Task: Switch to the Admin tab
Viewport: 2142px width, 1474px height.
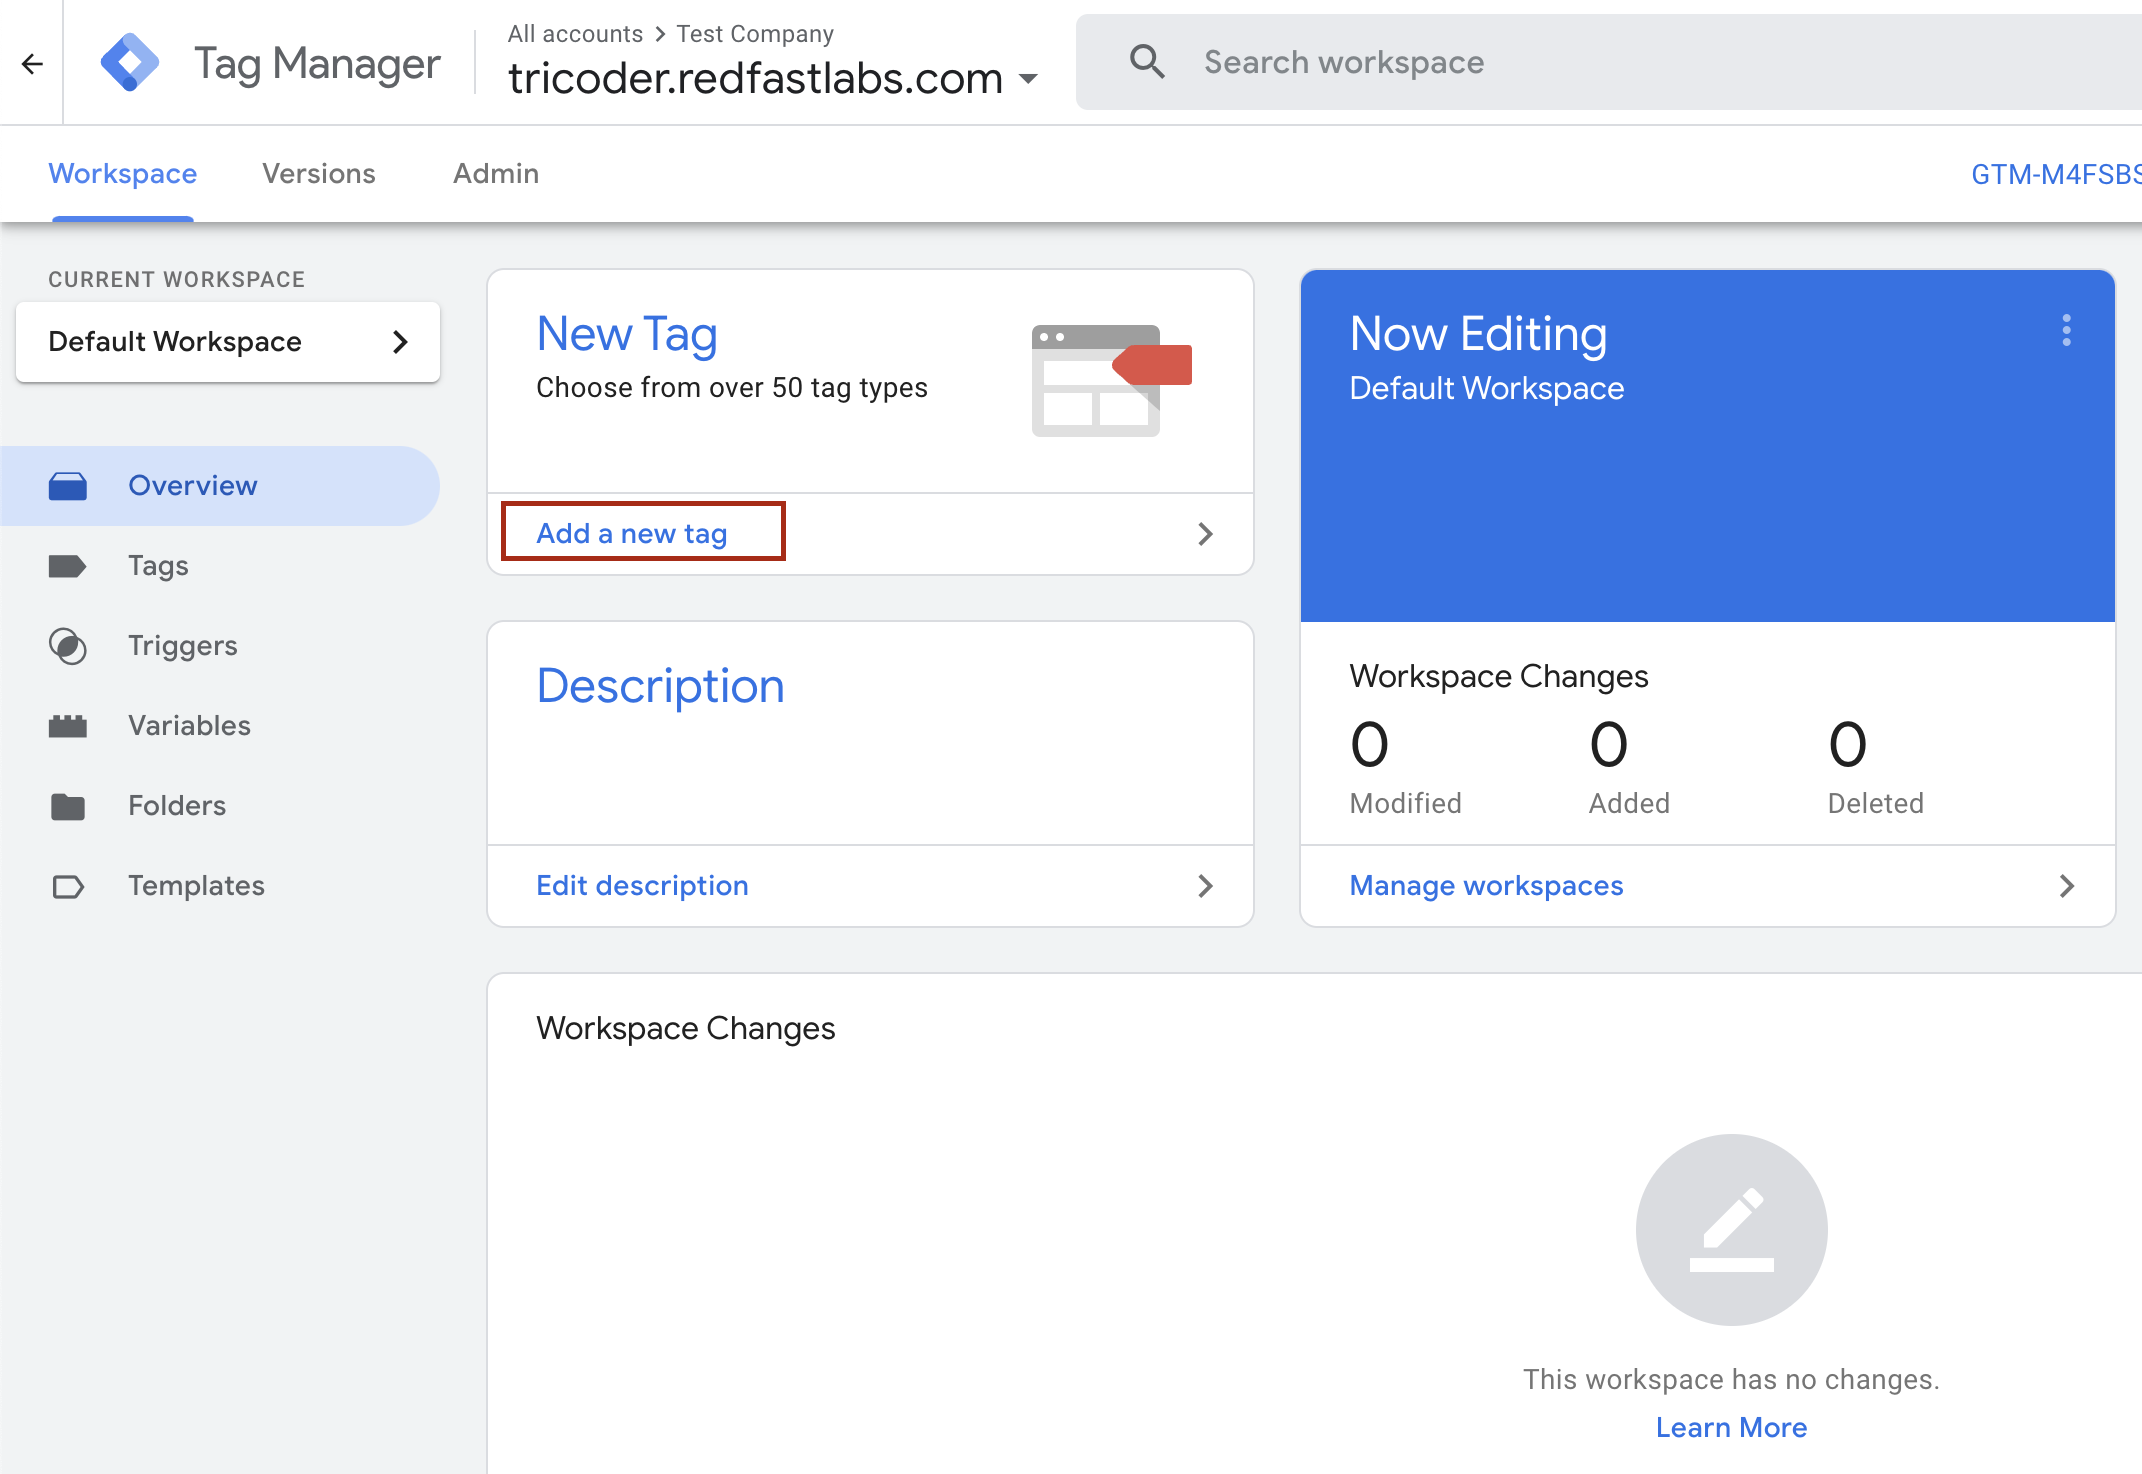Action: click(496, 174)
